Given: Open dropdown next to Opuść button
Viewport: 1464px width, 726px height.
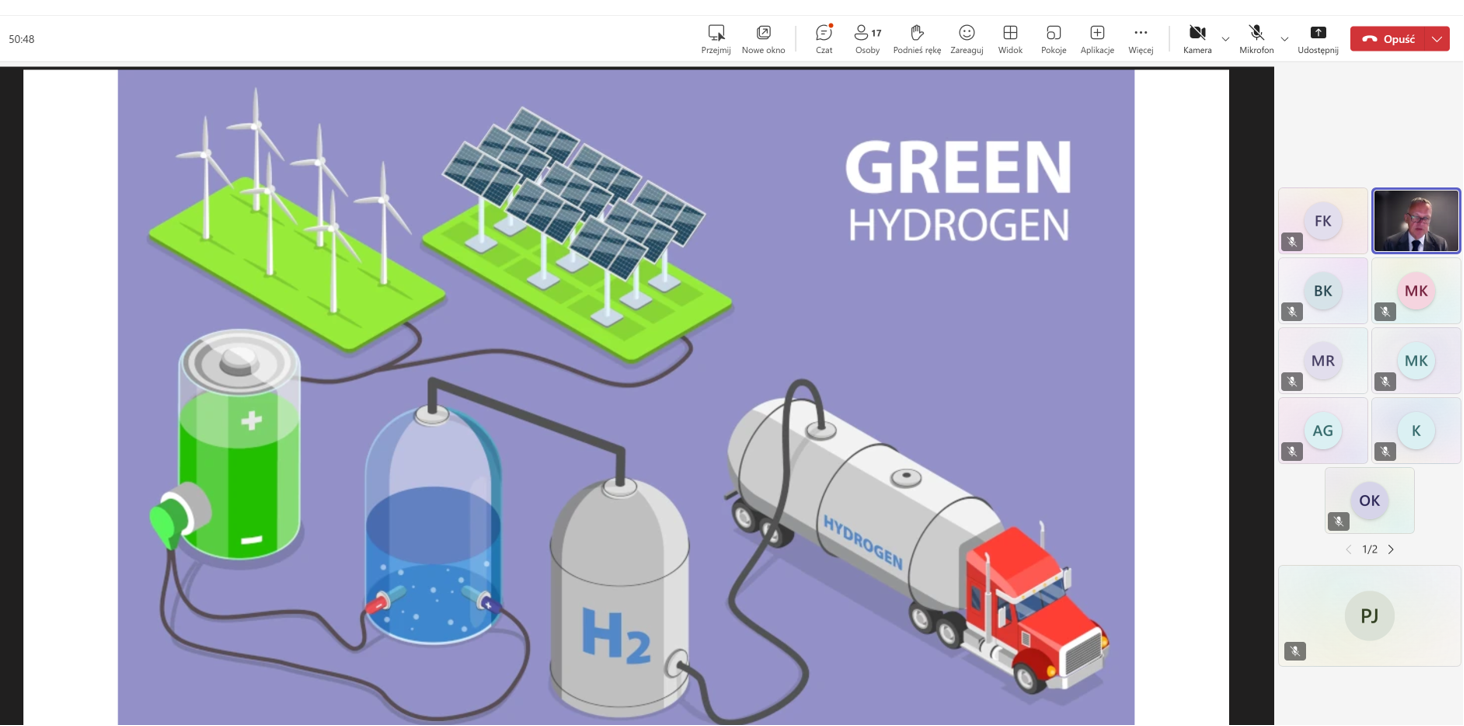Looking at the screenshot, I should (x=1437, y=39).
